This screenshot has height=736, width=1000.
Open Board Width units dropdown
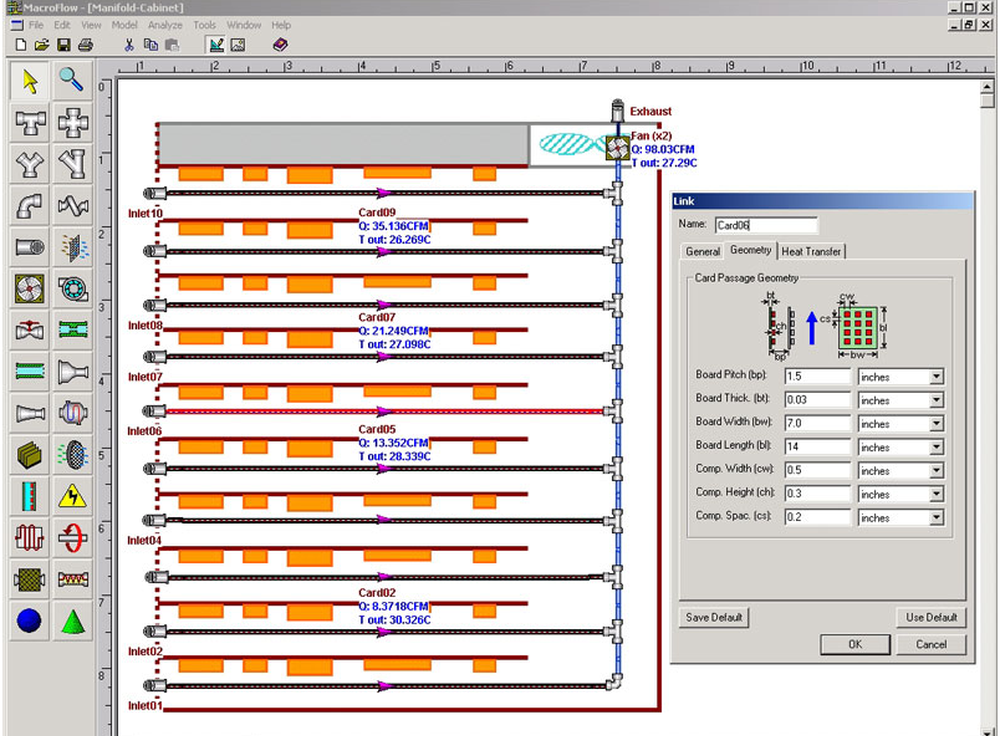point(936,423)
